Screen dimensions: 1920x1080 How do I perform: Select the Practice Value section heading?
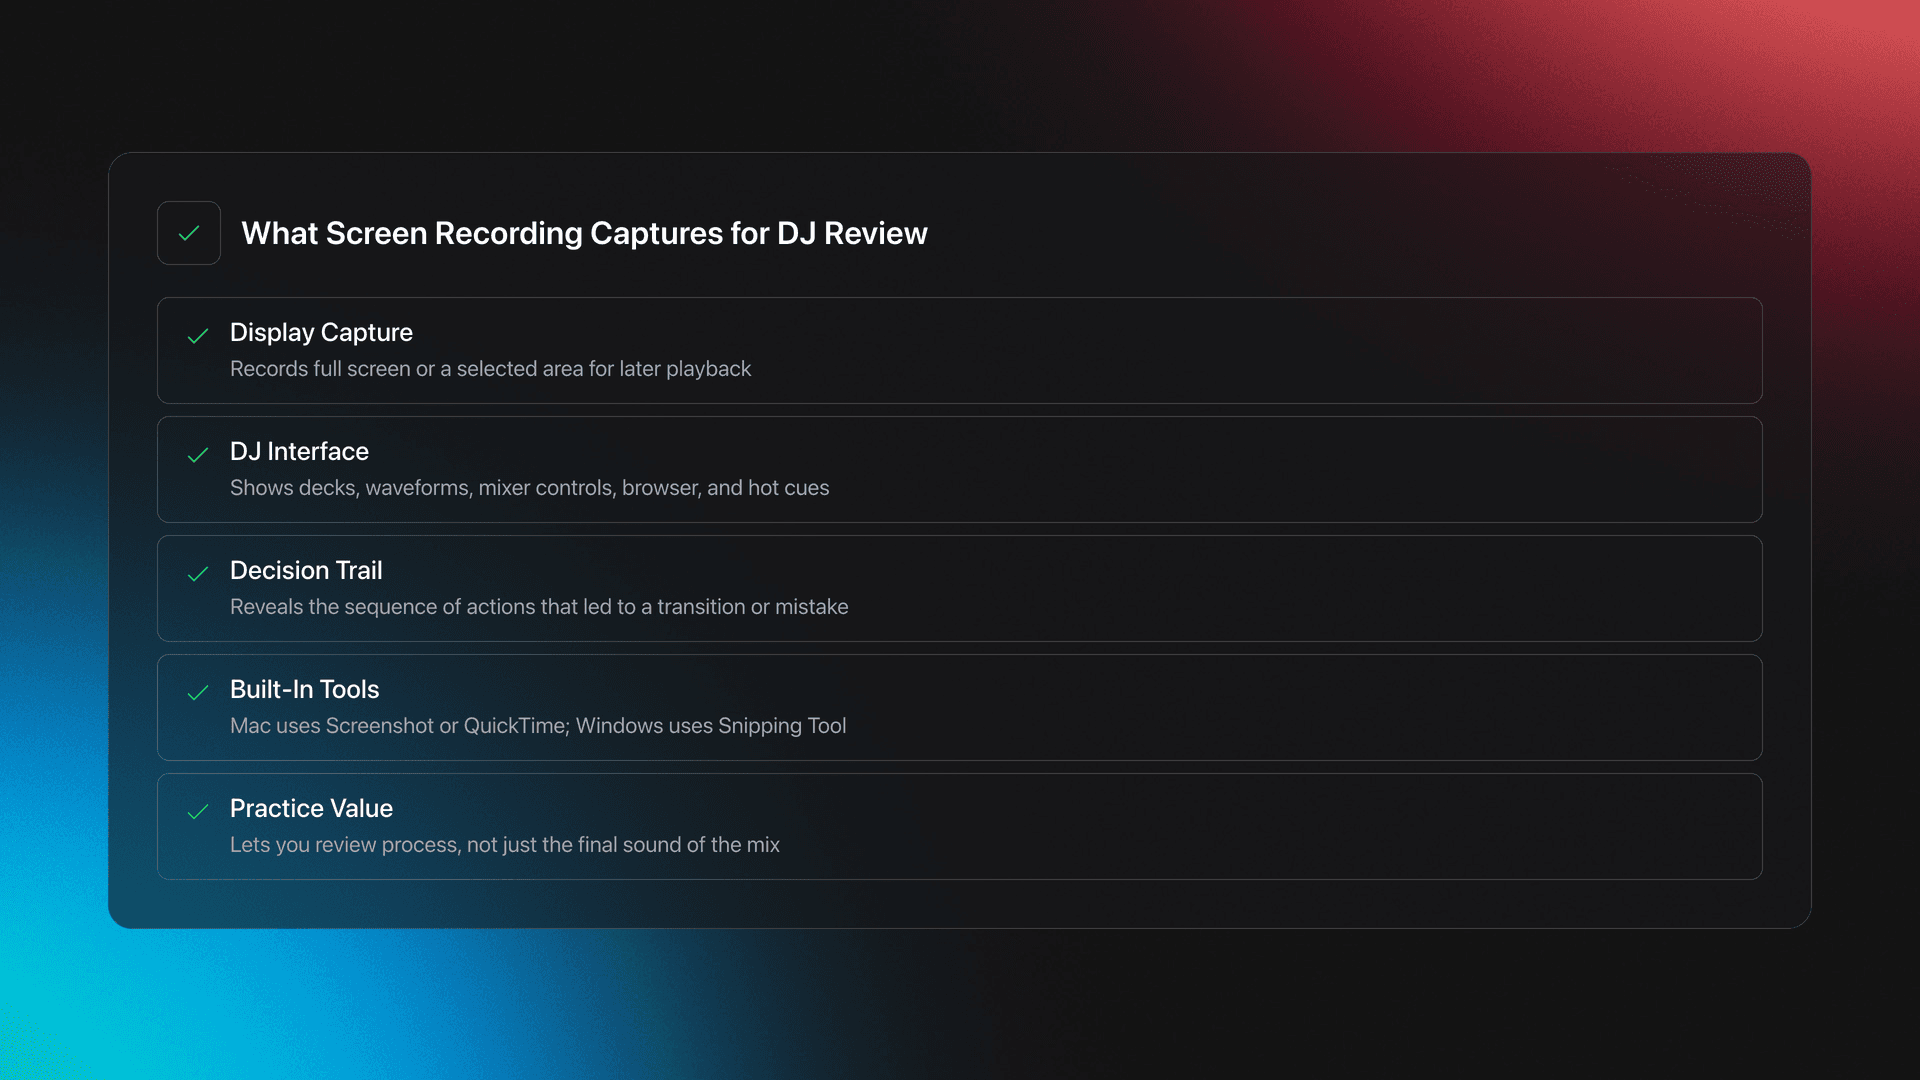[311, 808]
